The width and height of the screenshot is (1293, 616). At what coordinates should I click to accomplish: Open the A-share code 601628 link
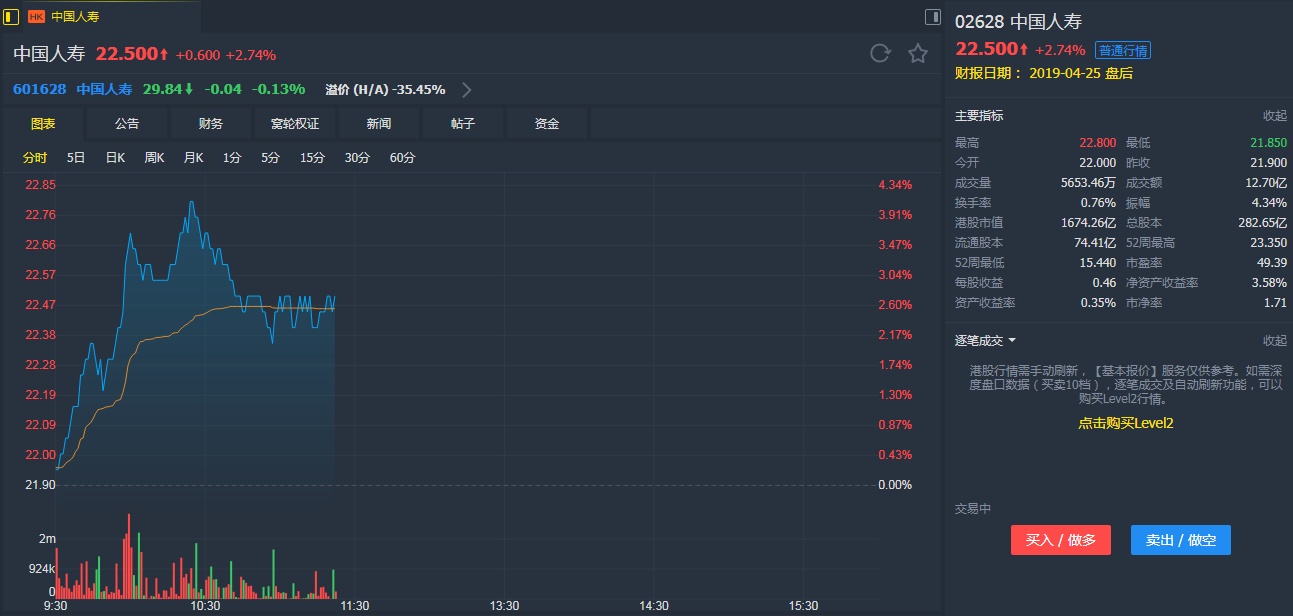40,89
